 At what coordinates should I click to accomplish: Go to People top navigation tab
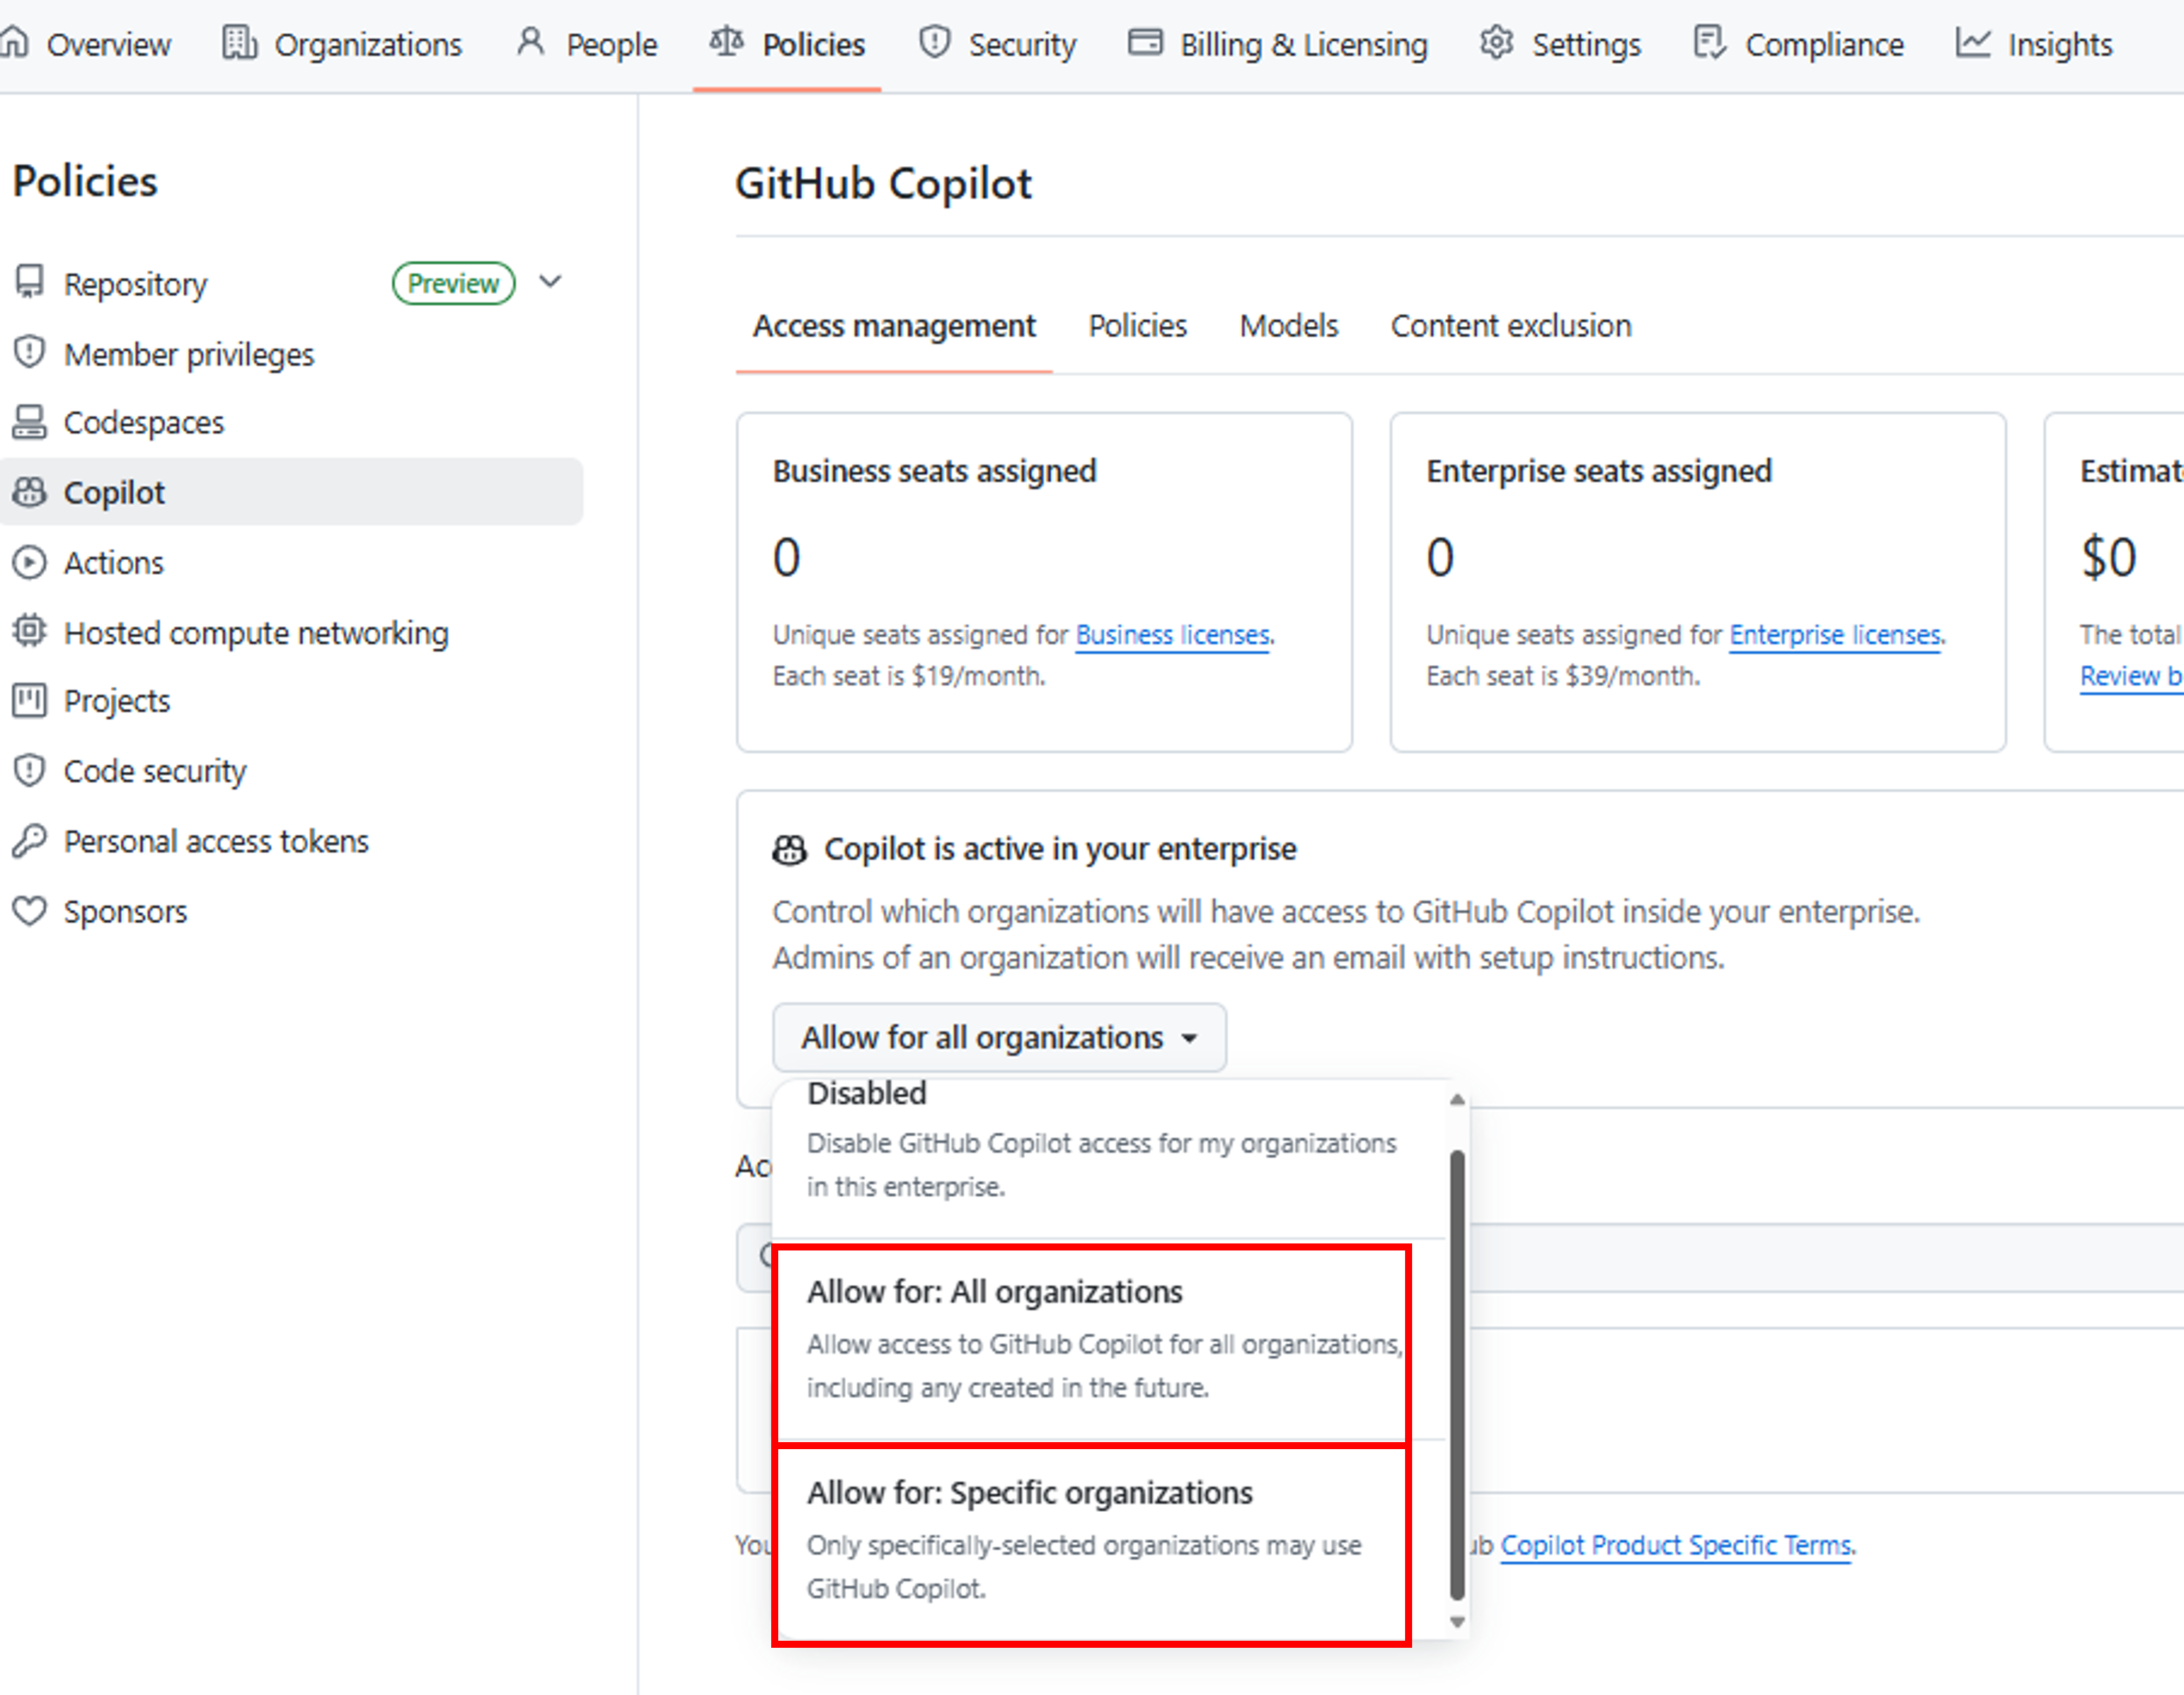pyautogui.click(x=587, y=44)
